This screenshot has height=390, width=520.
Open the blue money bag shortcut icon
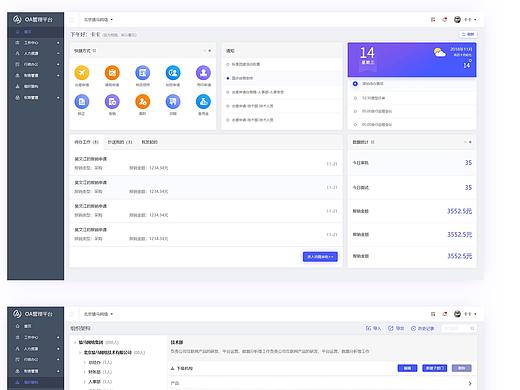(203, 102)
